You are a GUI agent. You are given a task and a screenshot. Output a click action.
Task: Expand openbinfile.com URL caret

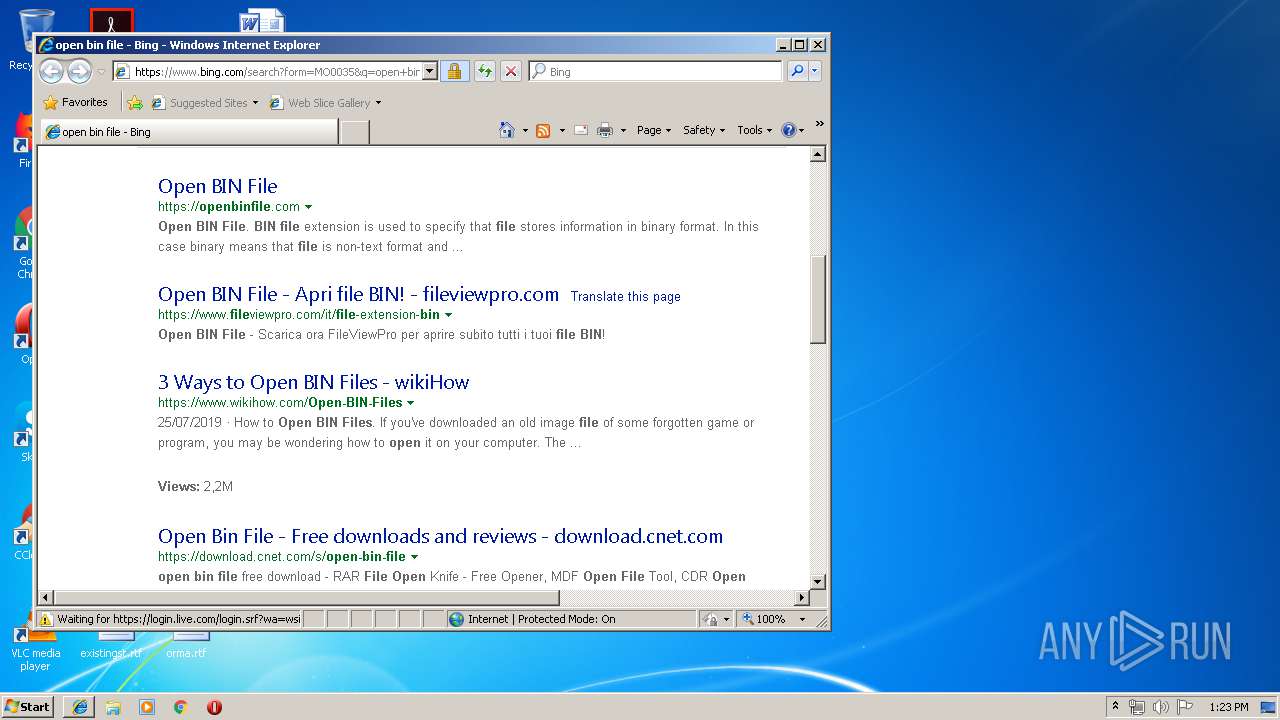coord(308,207)
